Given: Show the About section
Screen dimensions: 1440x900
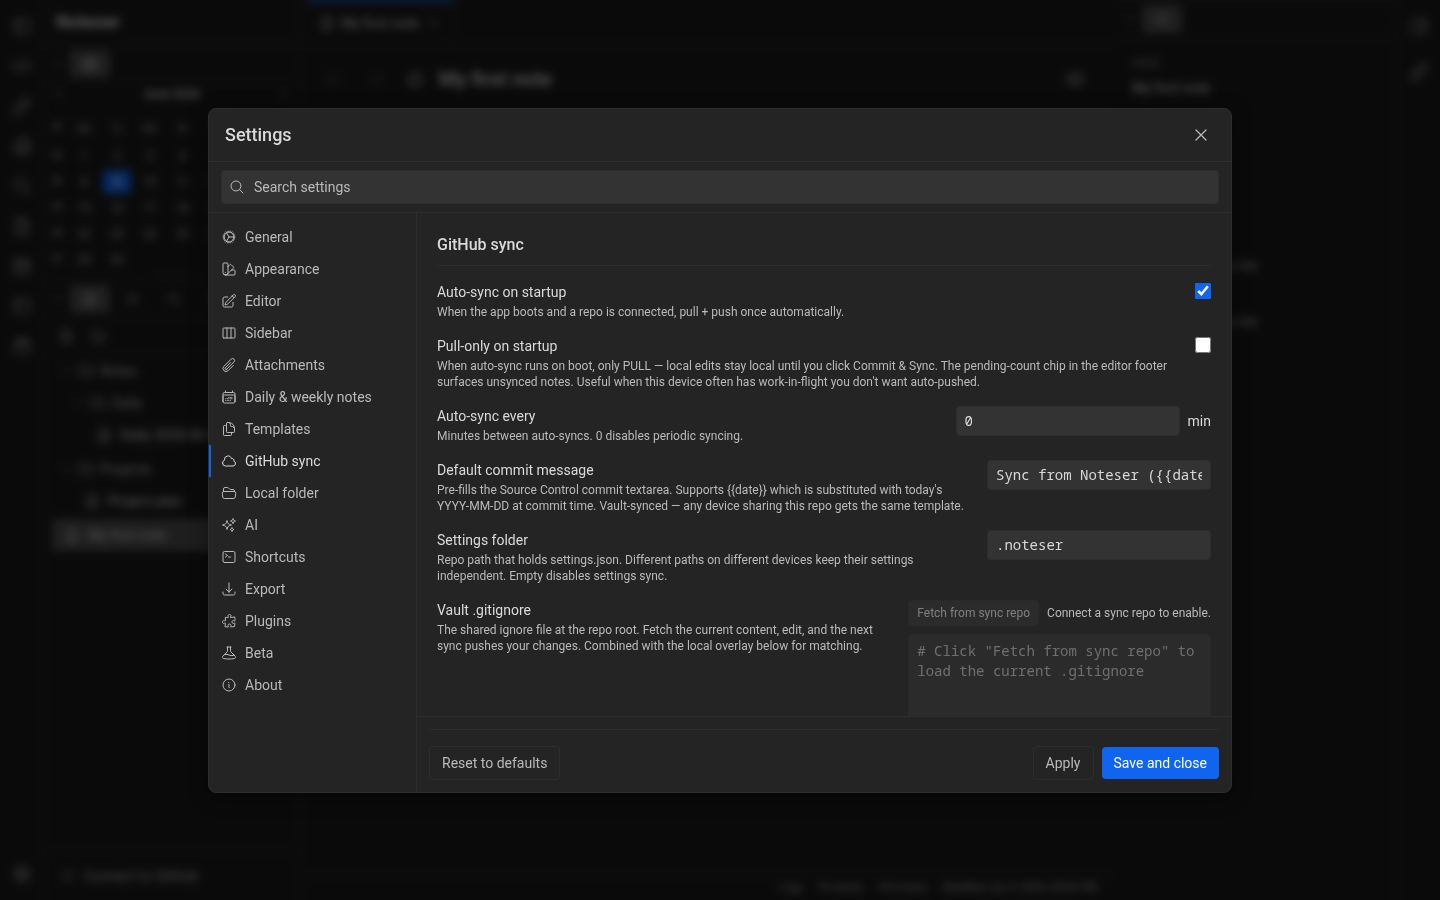Looking at the screenshot, I should tap(311, 685).
